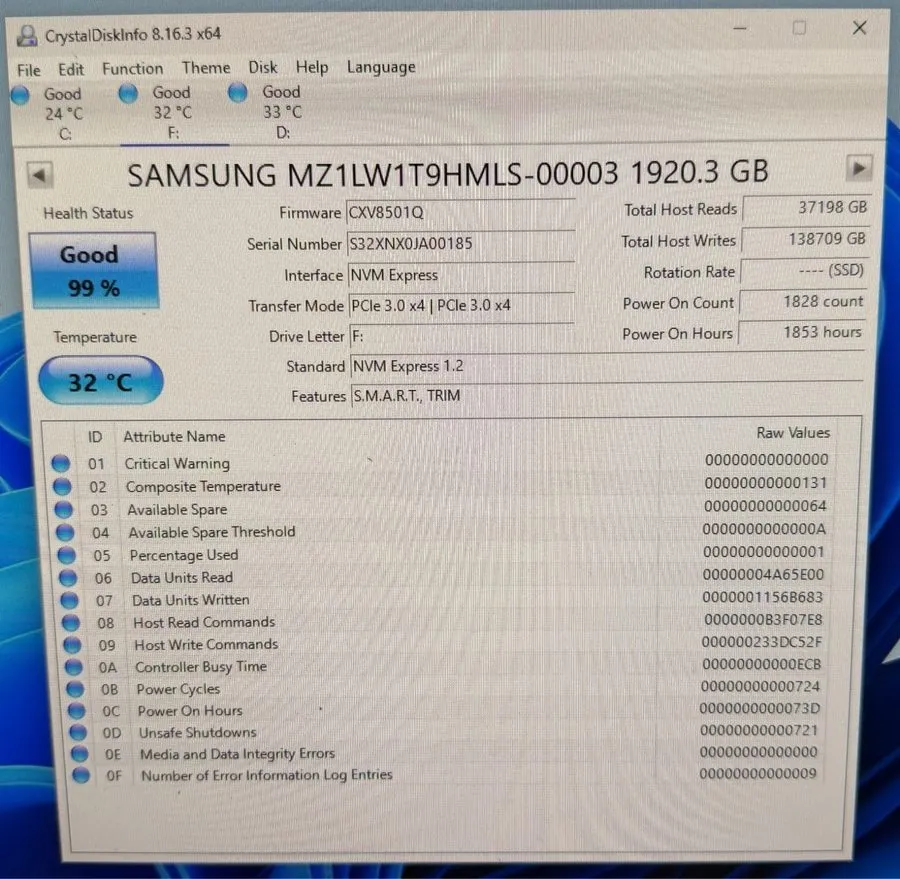Screen dimensions: 900x879
Task: Select the Unsafe Shutdowns attribute name
Action: coord(197,733)
